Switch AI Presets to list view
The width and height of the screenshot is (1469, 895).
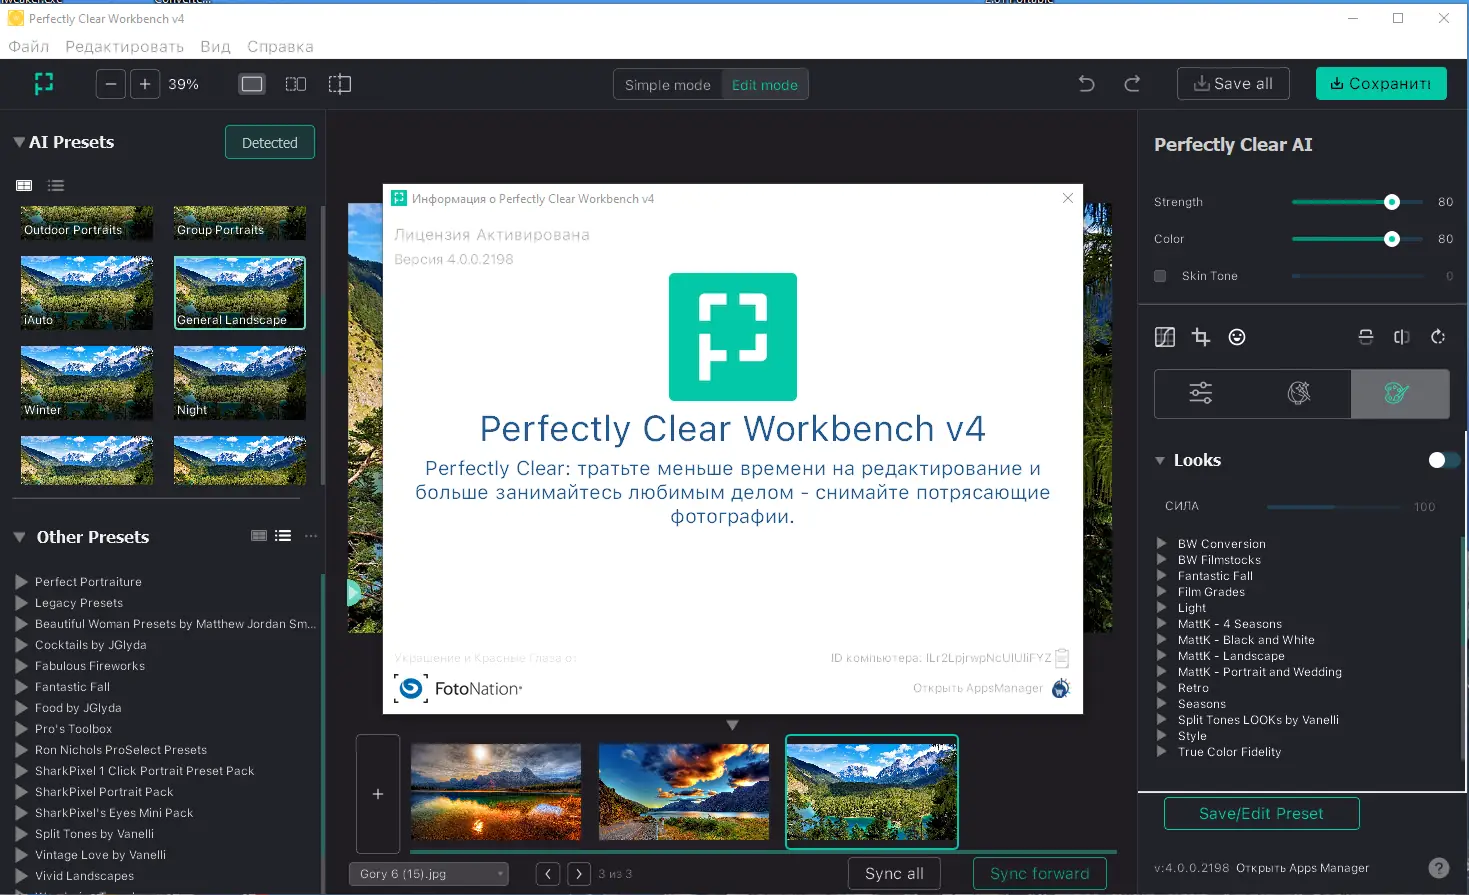pyautogui.click(x=55, y=185)
